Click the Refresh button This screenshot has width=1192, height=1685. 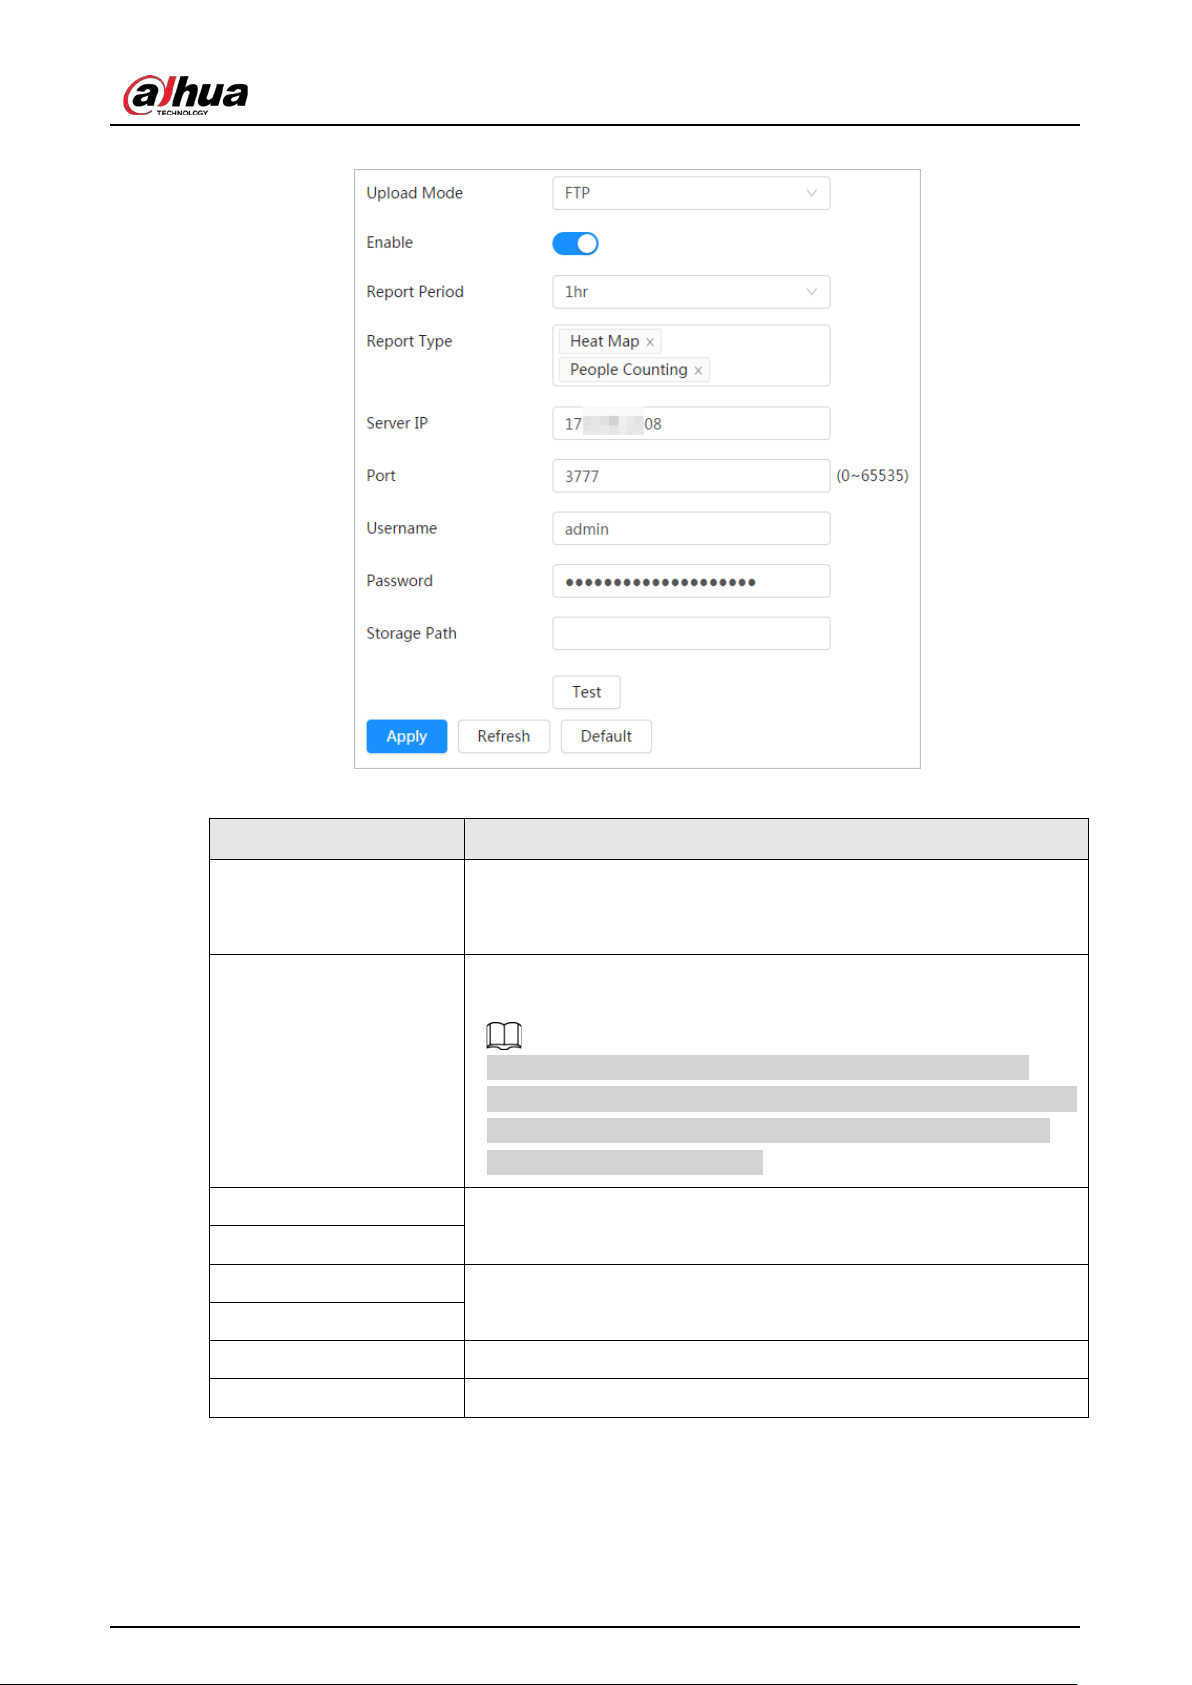coord(504,736)
